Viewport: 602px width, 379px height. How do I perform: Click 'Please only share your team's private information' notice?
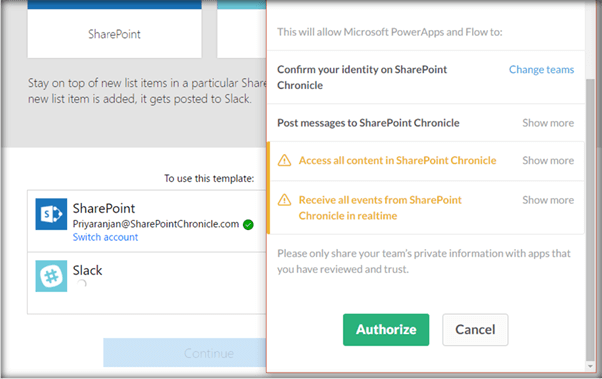point(424,261)
